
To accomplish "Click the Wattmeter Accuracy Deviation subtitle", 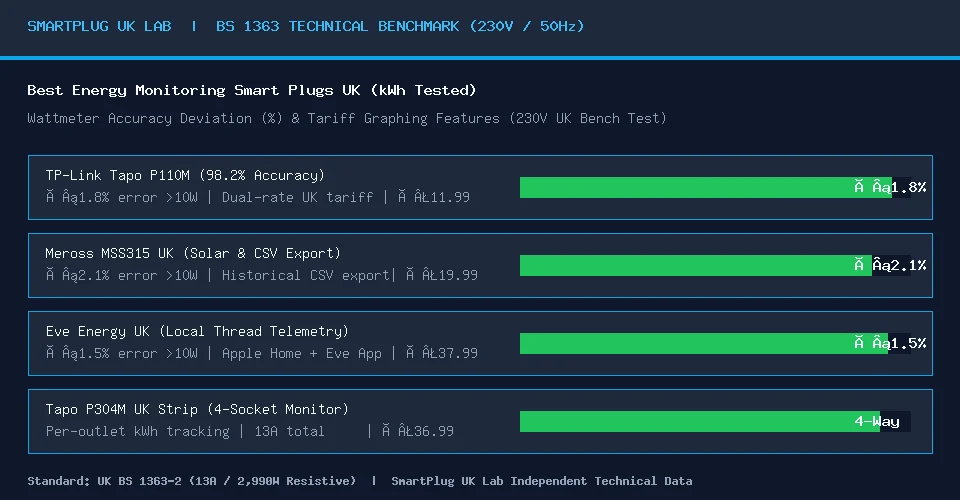I will (x=347, y=118).
